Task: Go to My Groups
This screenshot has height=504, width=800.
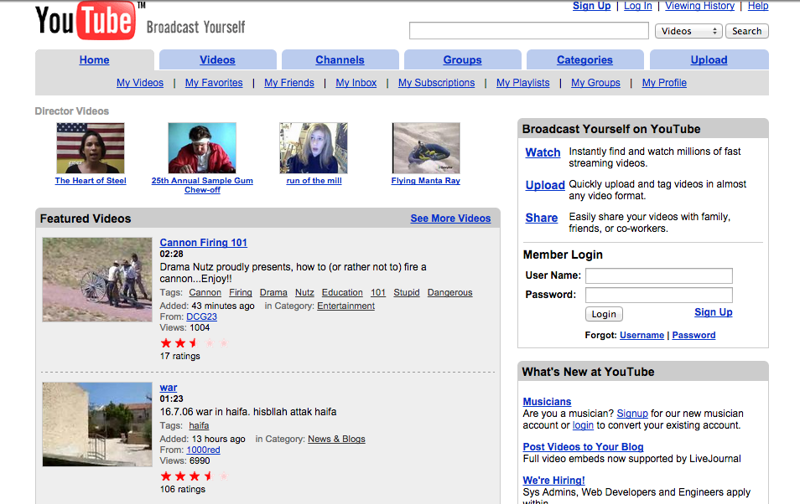Action: [x=595, y=83]
